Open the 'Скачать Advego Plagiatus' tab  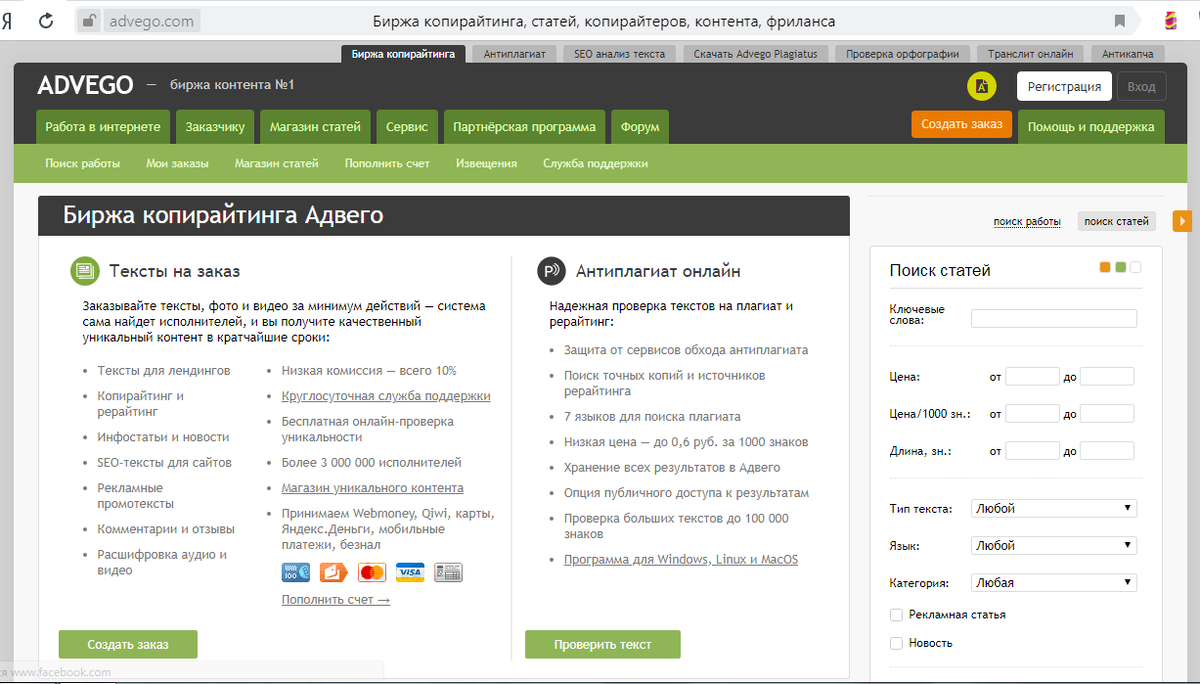pos(755,54)
